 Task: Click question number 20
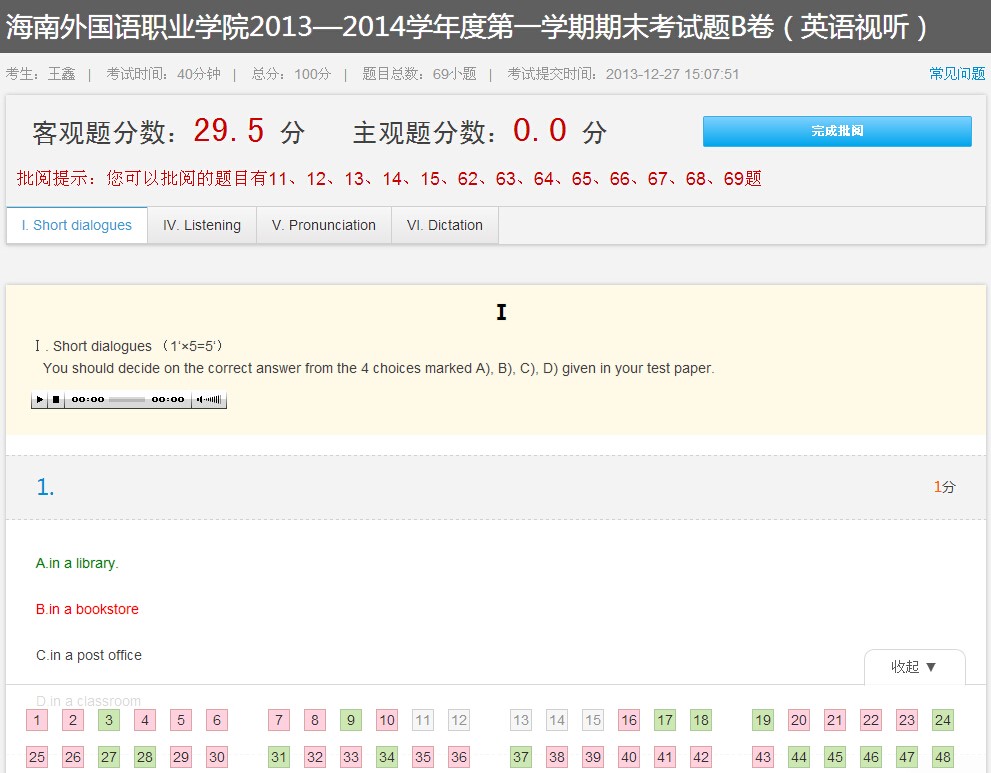click(799, 720)
